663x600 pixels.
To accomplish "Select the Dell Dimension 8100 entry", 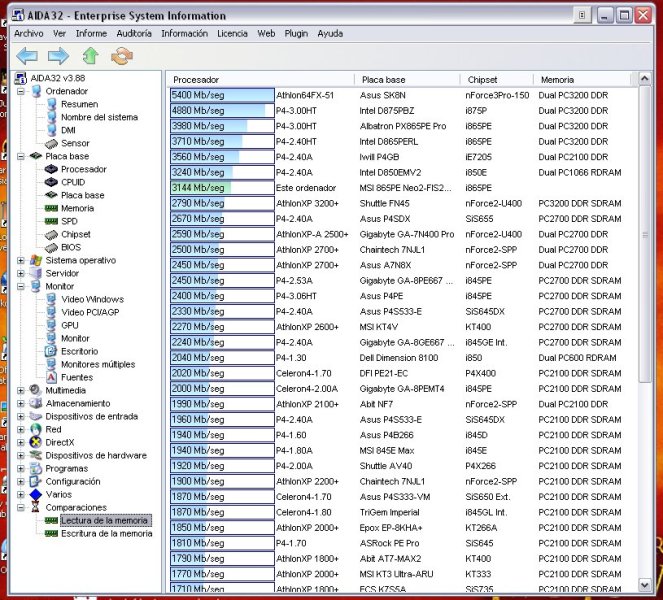I will click(x=399, y=358).
